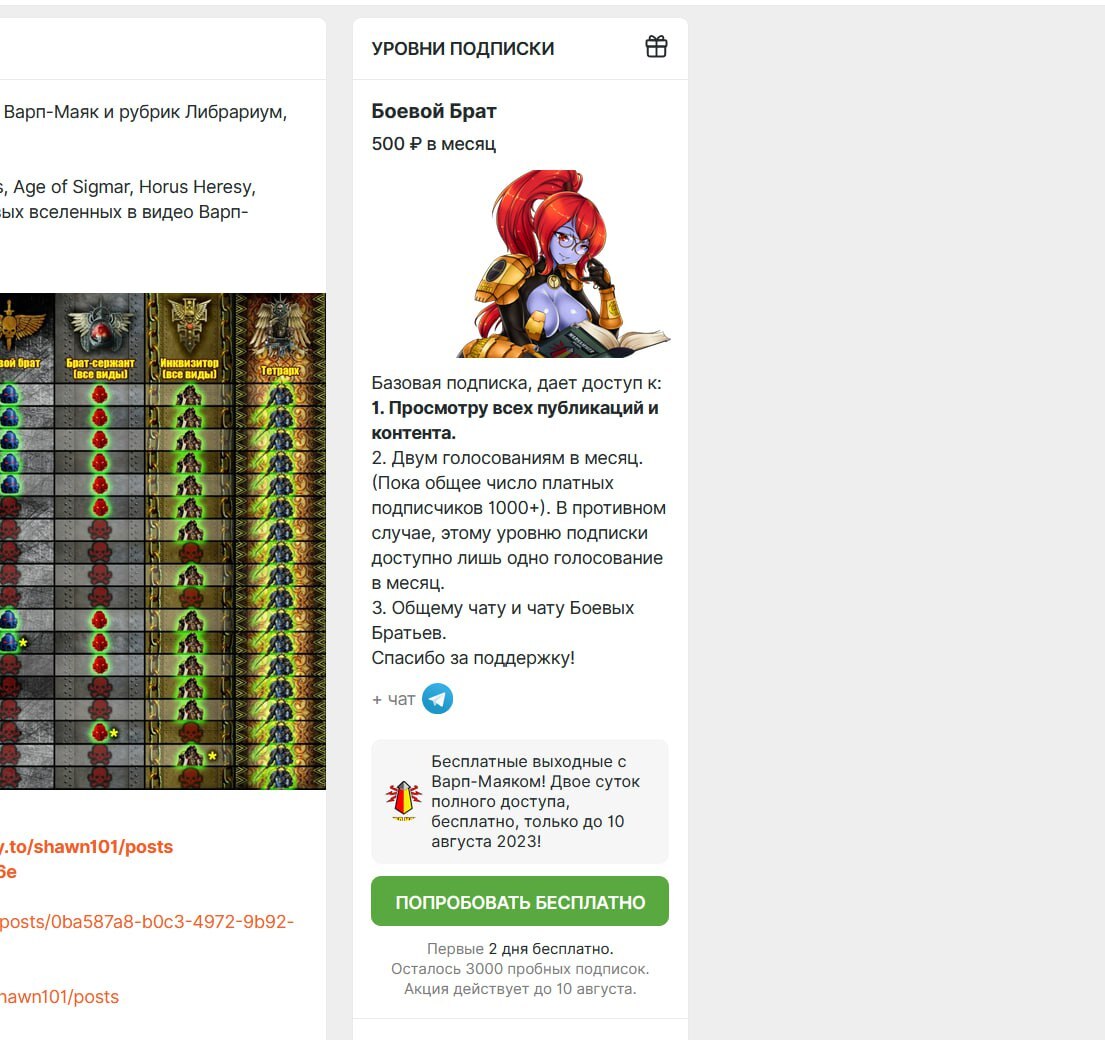
Task: Click the Warp-Mayak beacon promo icon
Action: pos(403,801)
